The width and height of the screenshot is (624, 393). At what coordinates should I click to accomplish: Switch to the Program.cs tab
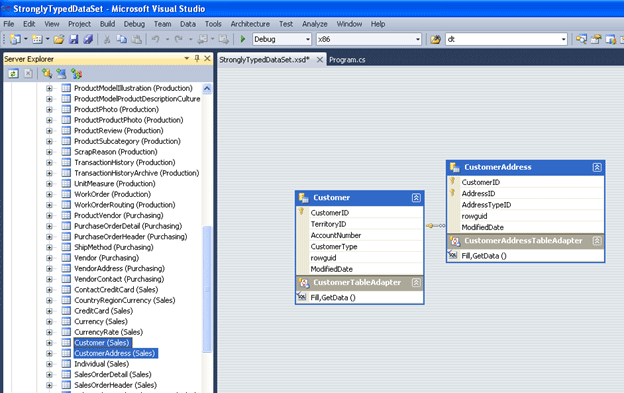347,60
